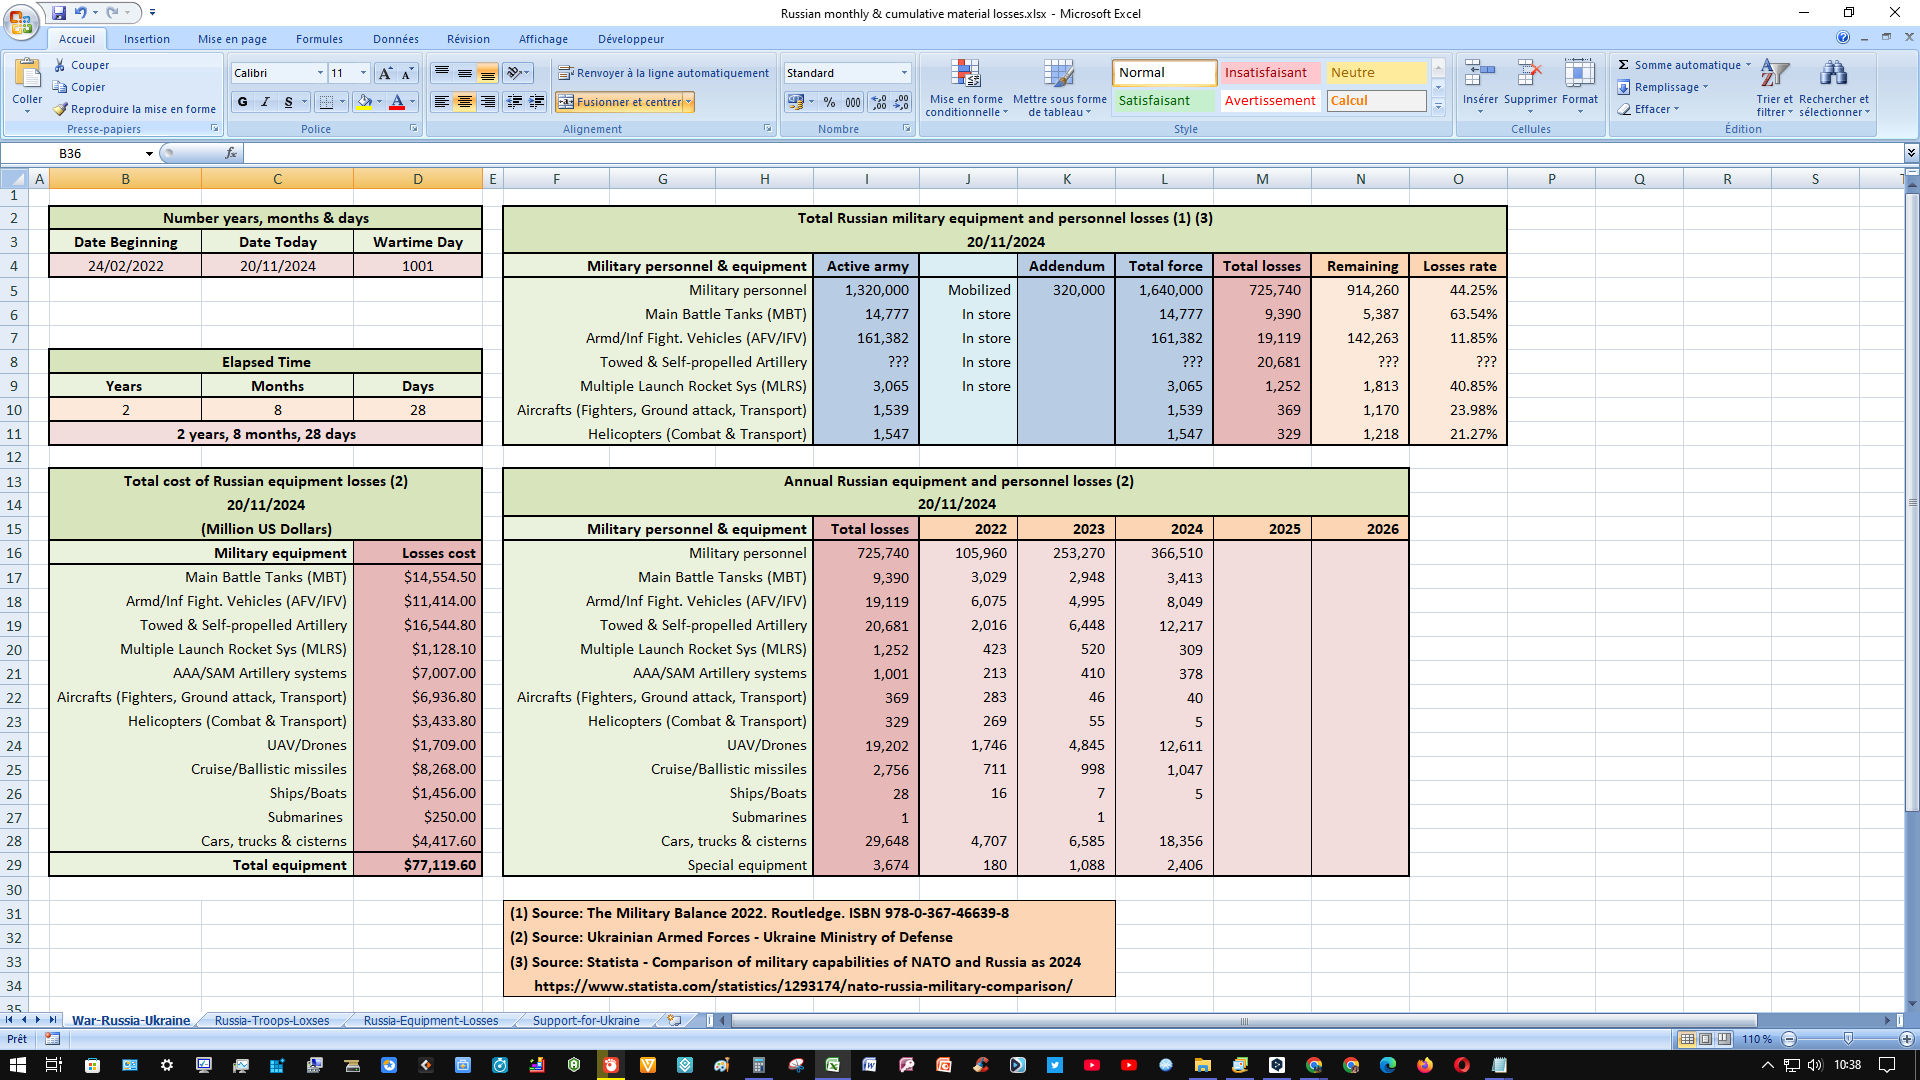Image resolution: width=1920 pixels, height=1080 pixels.
Task: Toggle bold G formatting
Action: click(243, 102)
